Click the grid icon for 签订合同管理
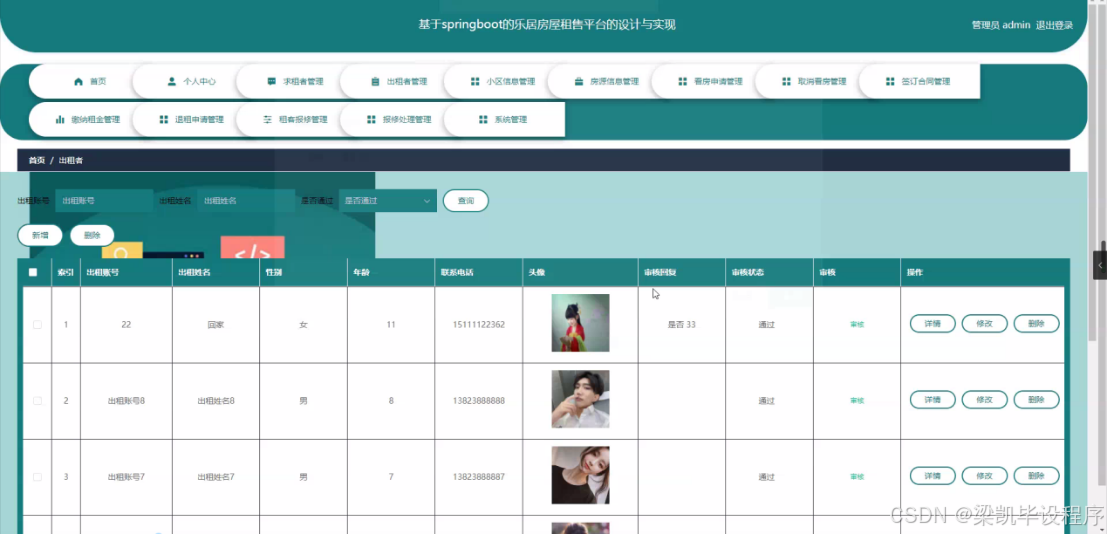1108x535 pixels. (x=890, y=82)
